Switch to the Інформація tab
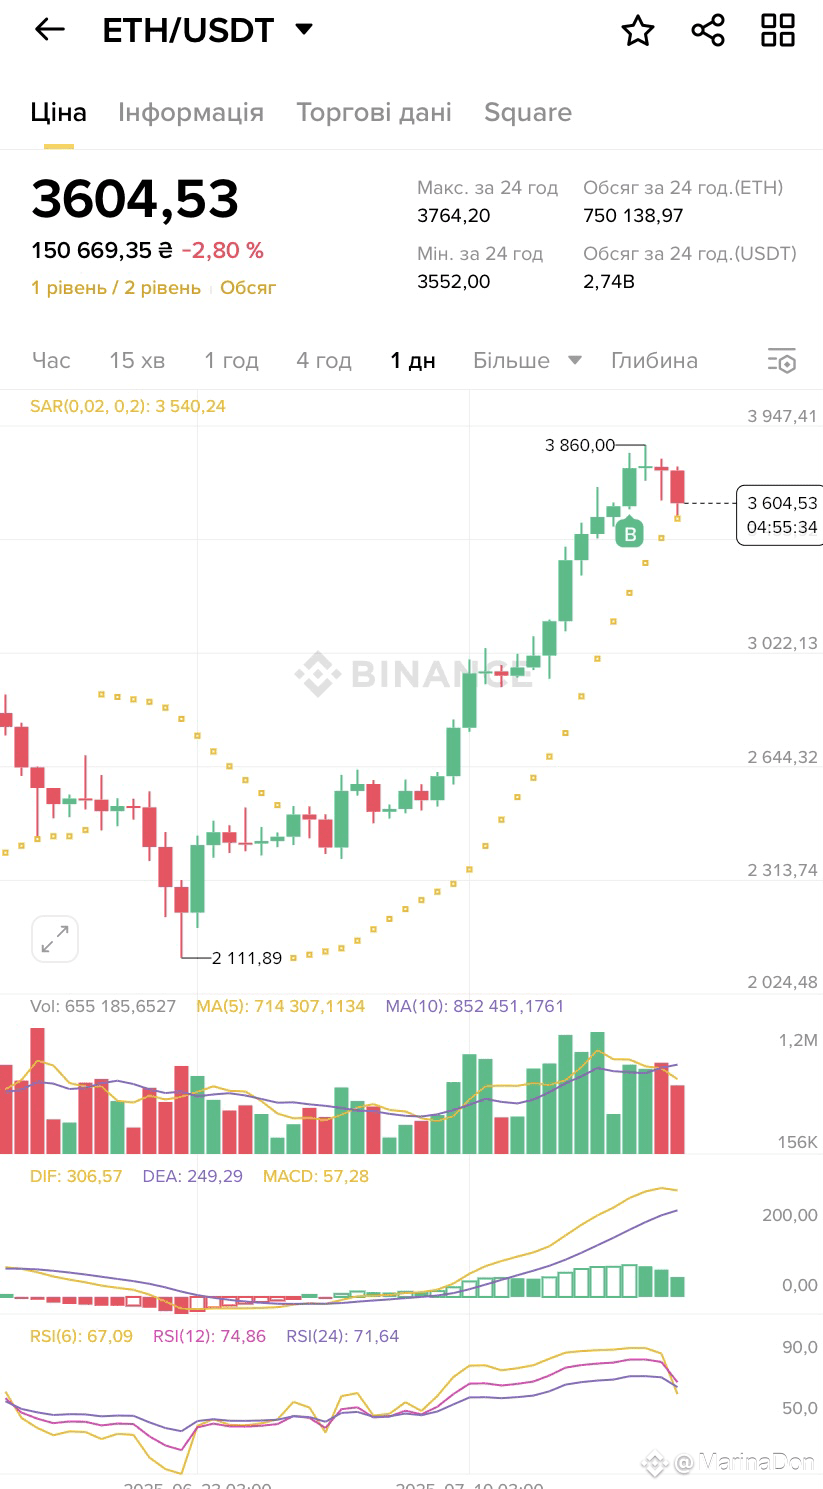 click(191, 112)
